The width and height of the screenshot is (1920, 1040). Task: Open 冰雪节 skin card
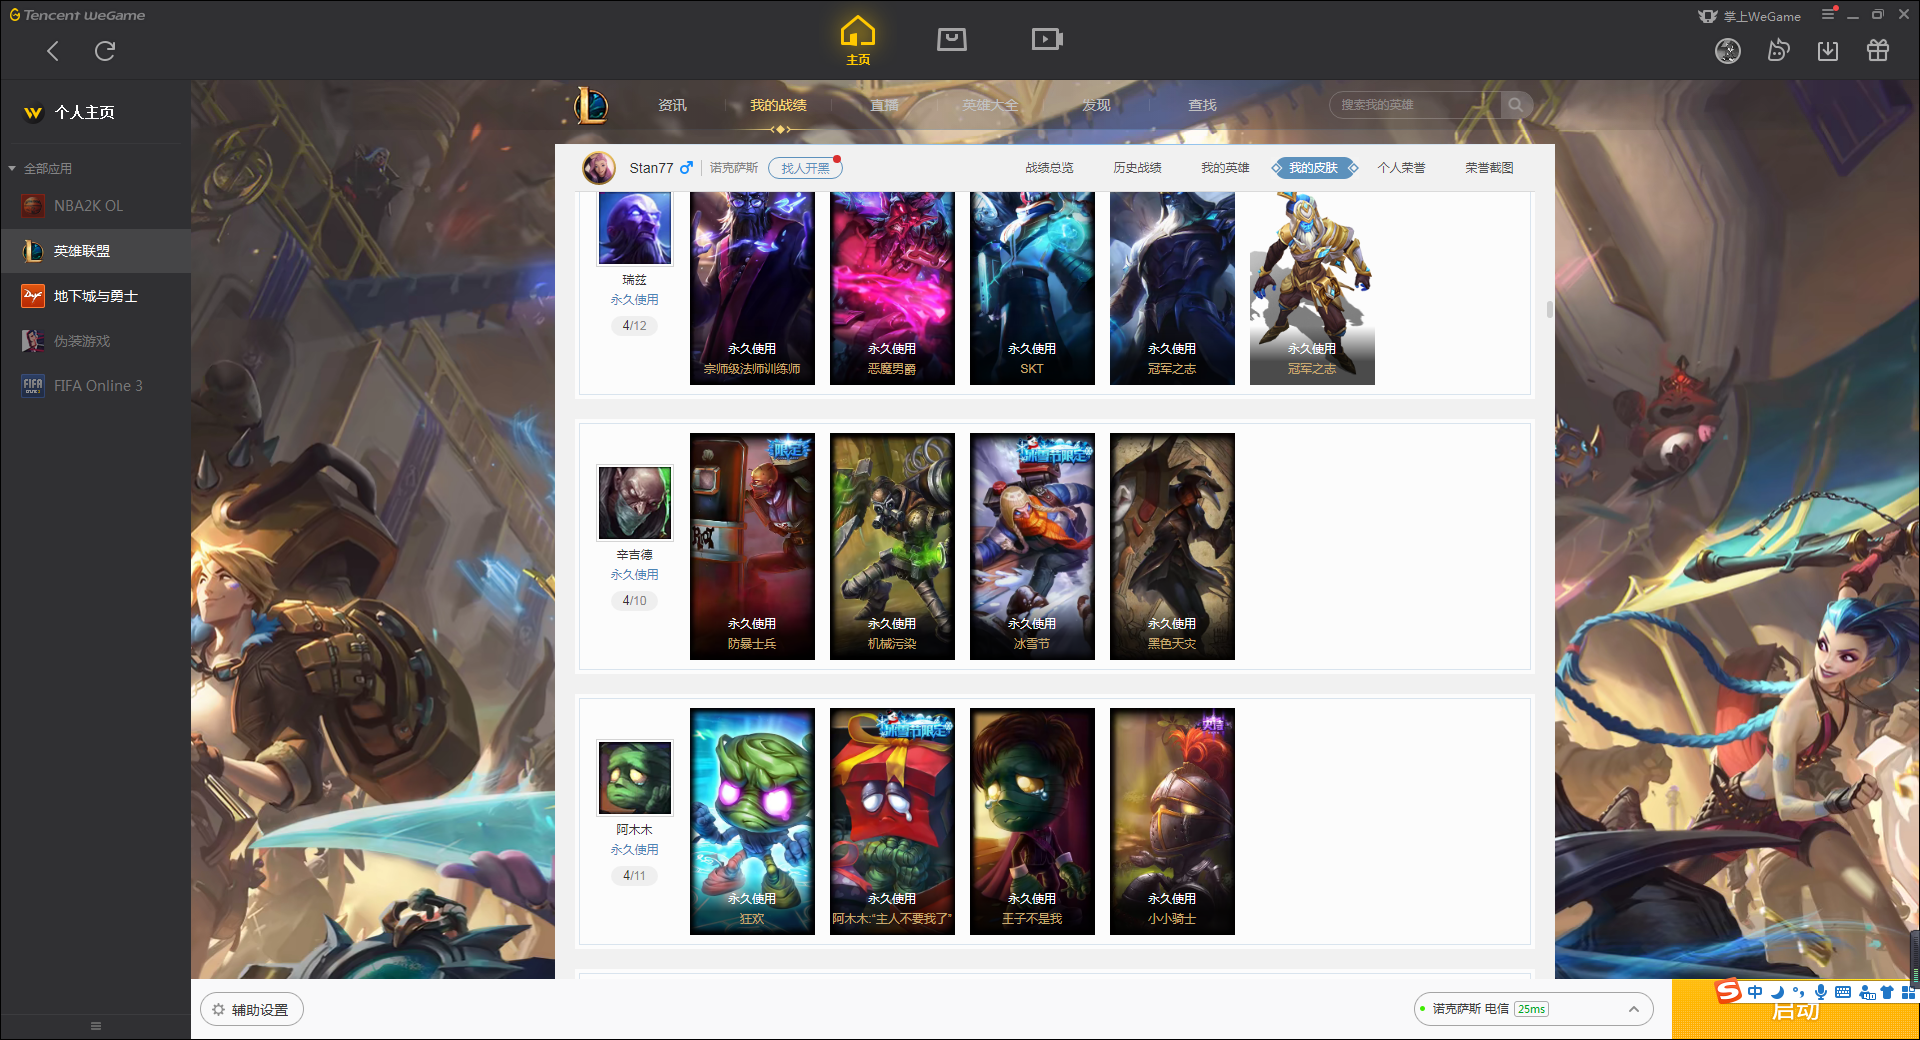pyautogui.click(x=1032, y=546)
